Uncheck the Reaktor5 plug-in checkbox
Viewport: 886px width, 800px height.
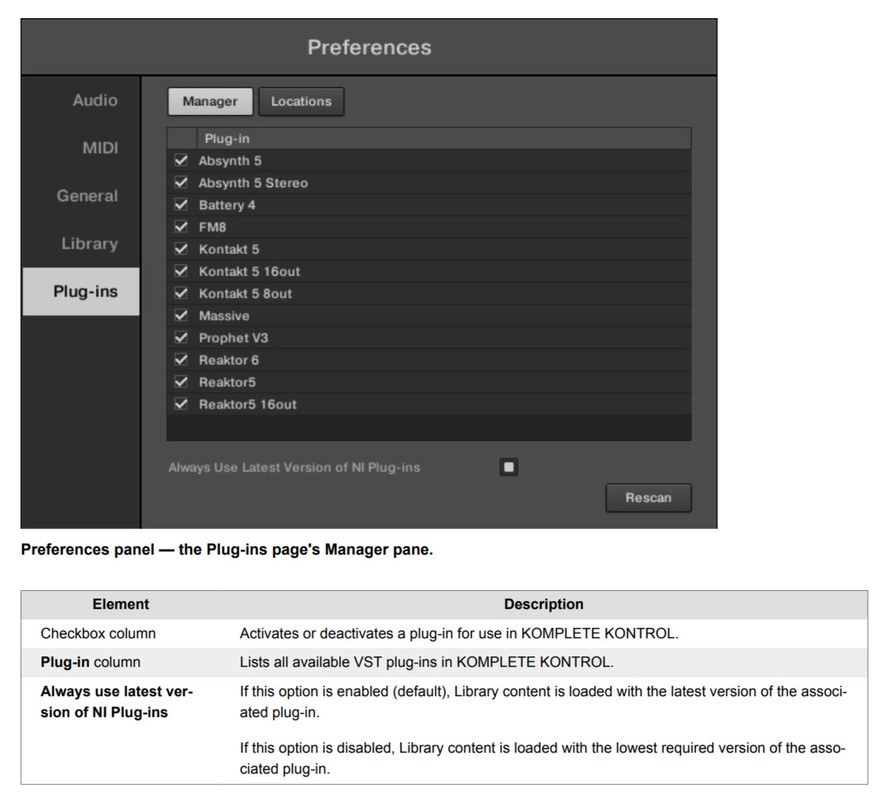tap(181, 382)
